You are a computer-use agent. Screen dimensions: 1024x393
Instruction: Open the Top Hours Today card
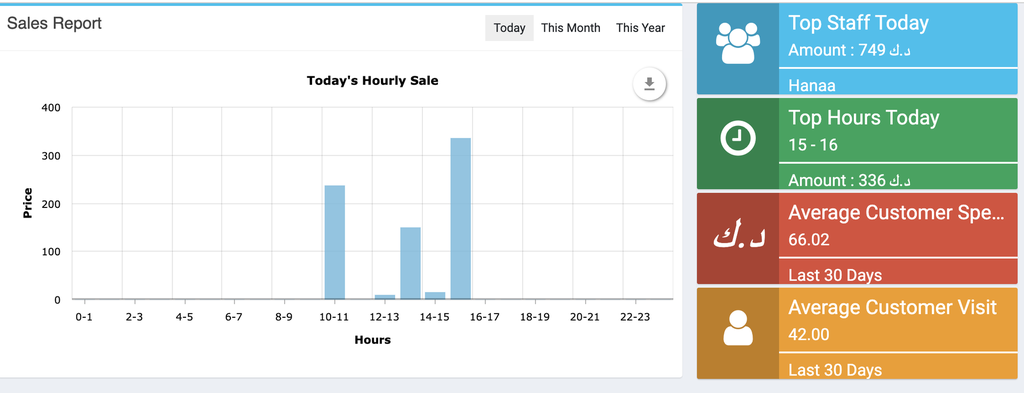(857, 144)
